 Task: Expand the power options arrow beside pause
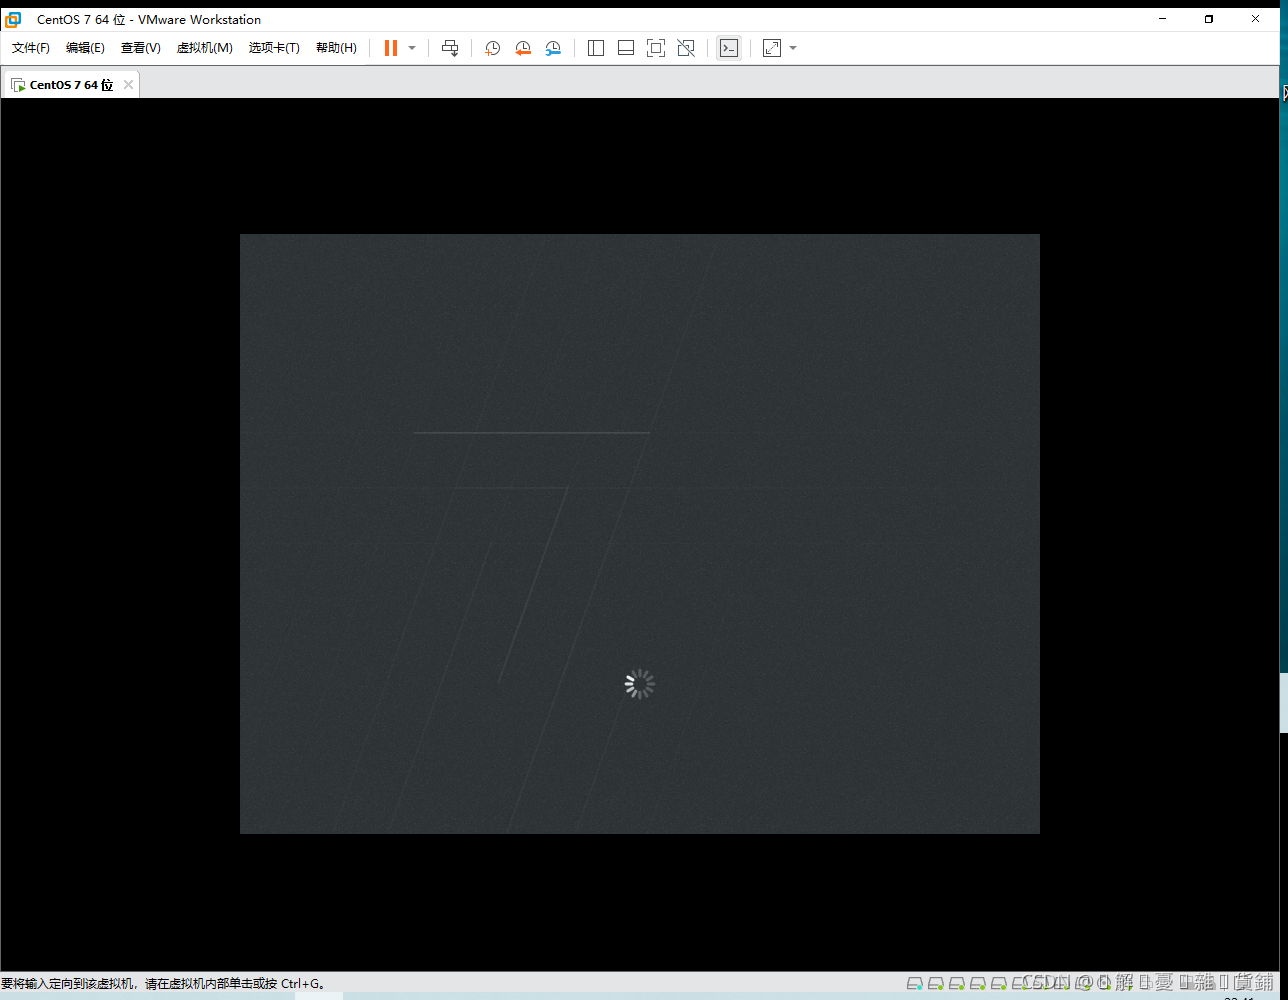412,48
